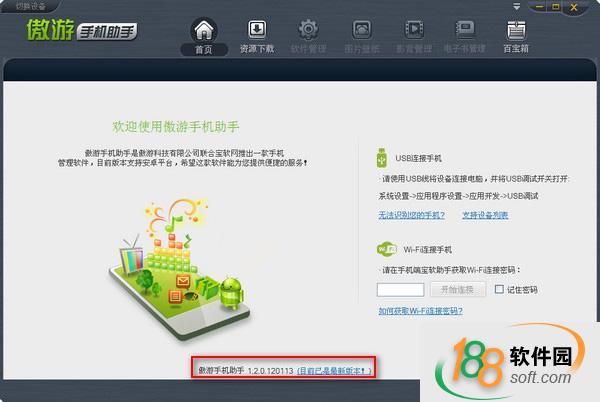Expand the title bar dropdown menu arrow
This screenshot has height=402, width=600.
(517, 7)
